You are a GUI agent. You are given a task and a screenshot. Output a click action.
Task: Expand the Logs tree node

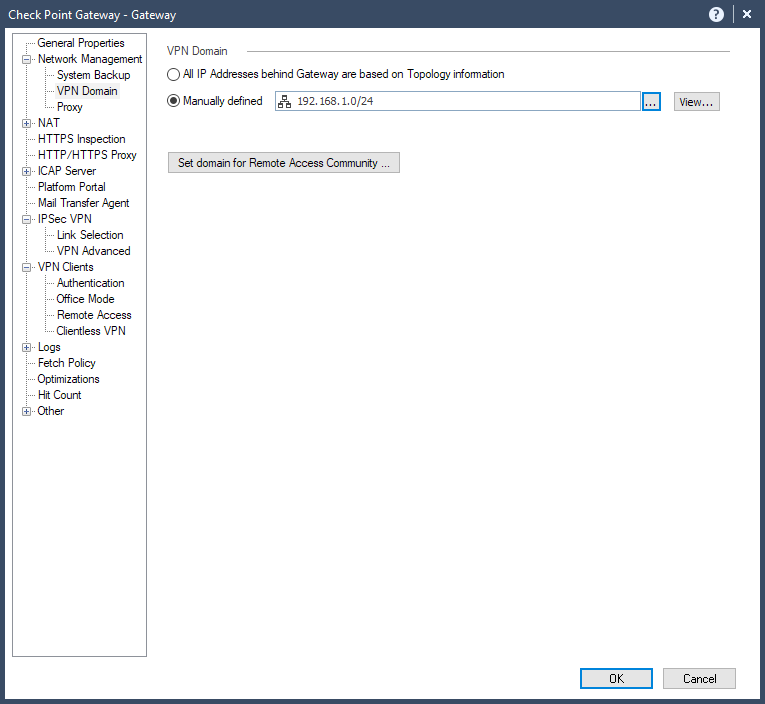27,347
